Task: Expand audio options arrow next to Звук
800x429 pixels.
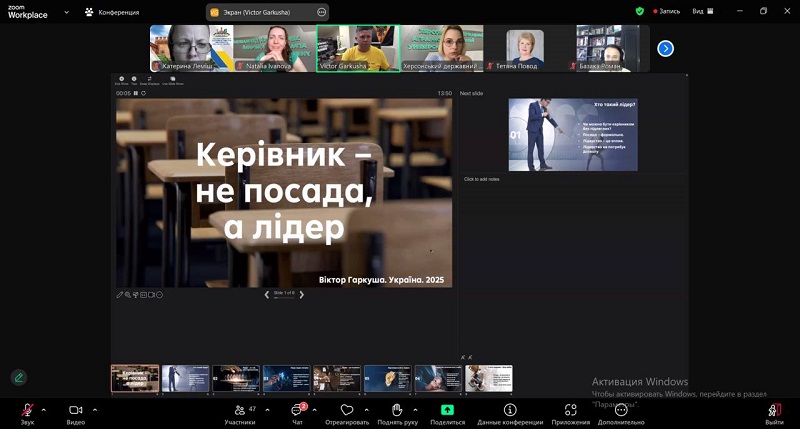Action: tap(46, 408)
